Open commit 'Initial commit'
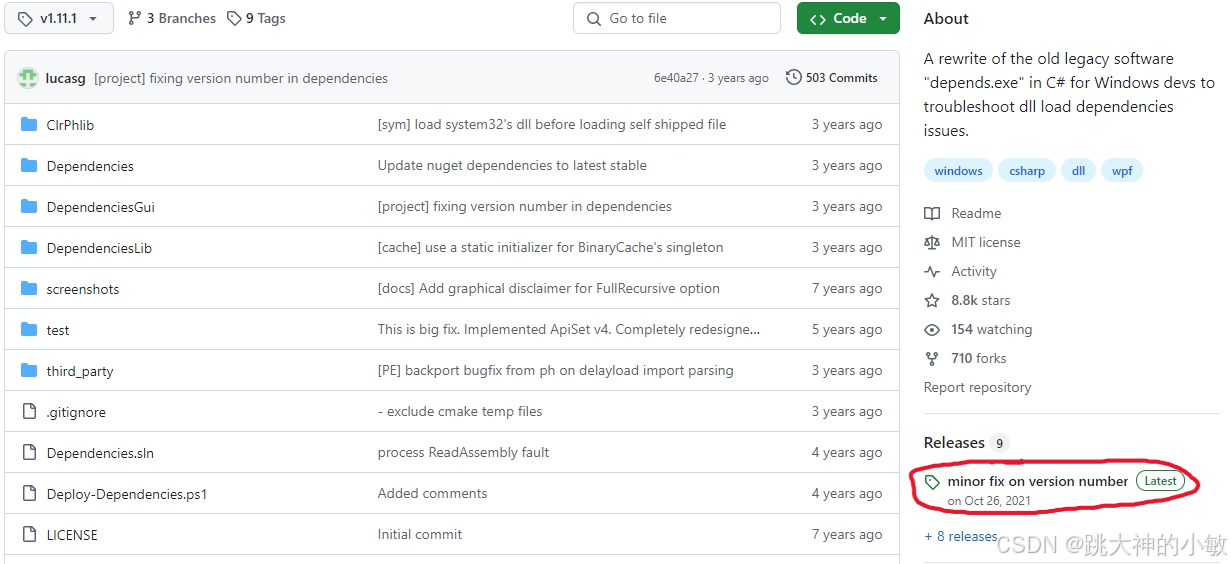 [x=420, y=534]
